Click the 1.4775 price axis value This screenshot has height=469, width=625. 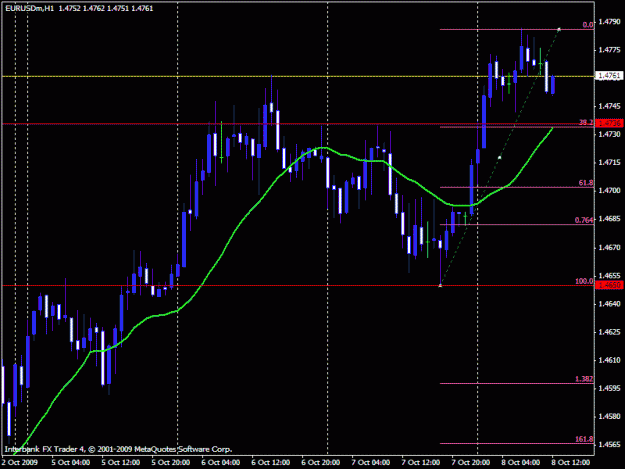(609, 50)
